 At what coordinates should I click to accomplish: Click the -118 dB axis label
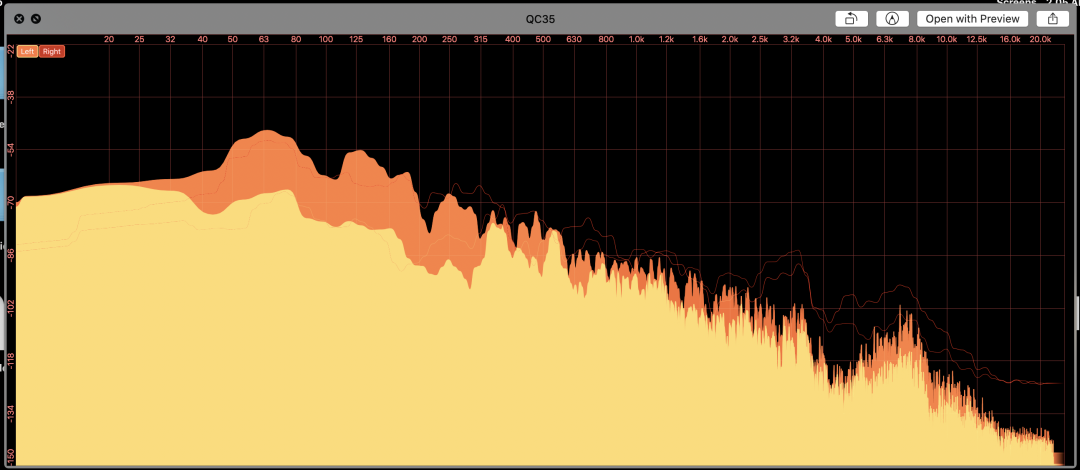pos(10,360)
